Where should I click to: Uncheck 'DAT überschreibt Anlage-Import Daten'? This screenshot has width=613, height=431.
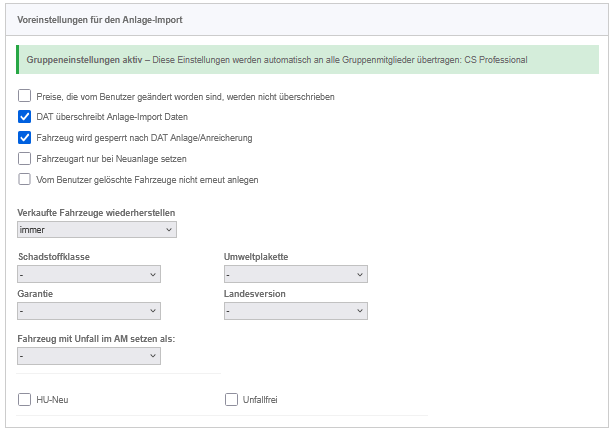[25, 117]
